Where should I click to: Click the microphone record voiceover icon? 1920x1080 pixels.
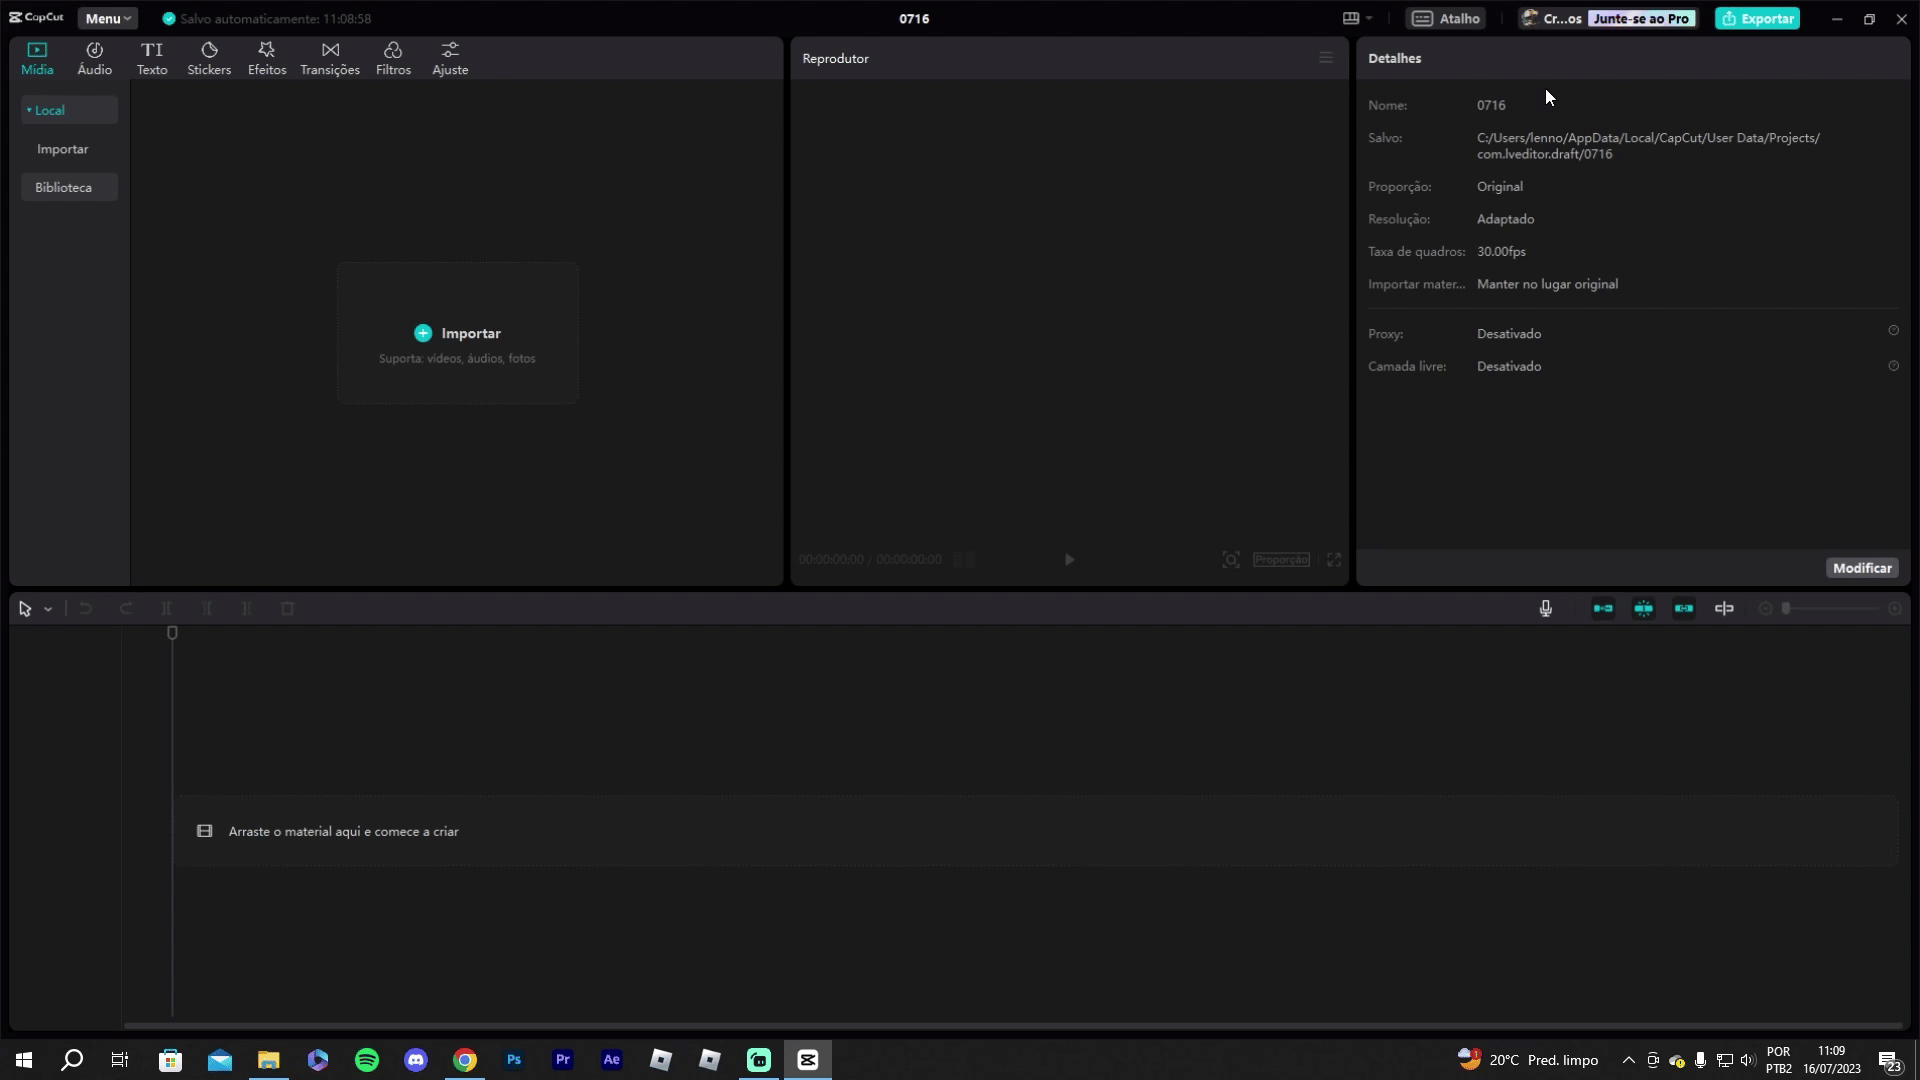point(1545,608)
